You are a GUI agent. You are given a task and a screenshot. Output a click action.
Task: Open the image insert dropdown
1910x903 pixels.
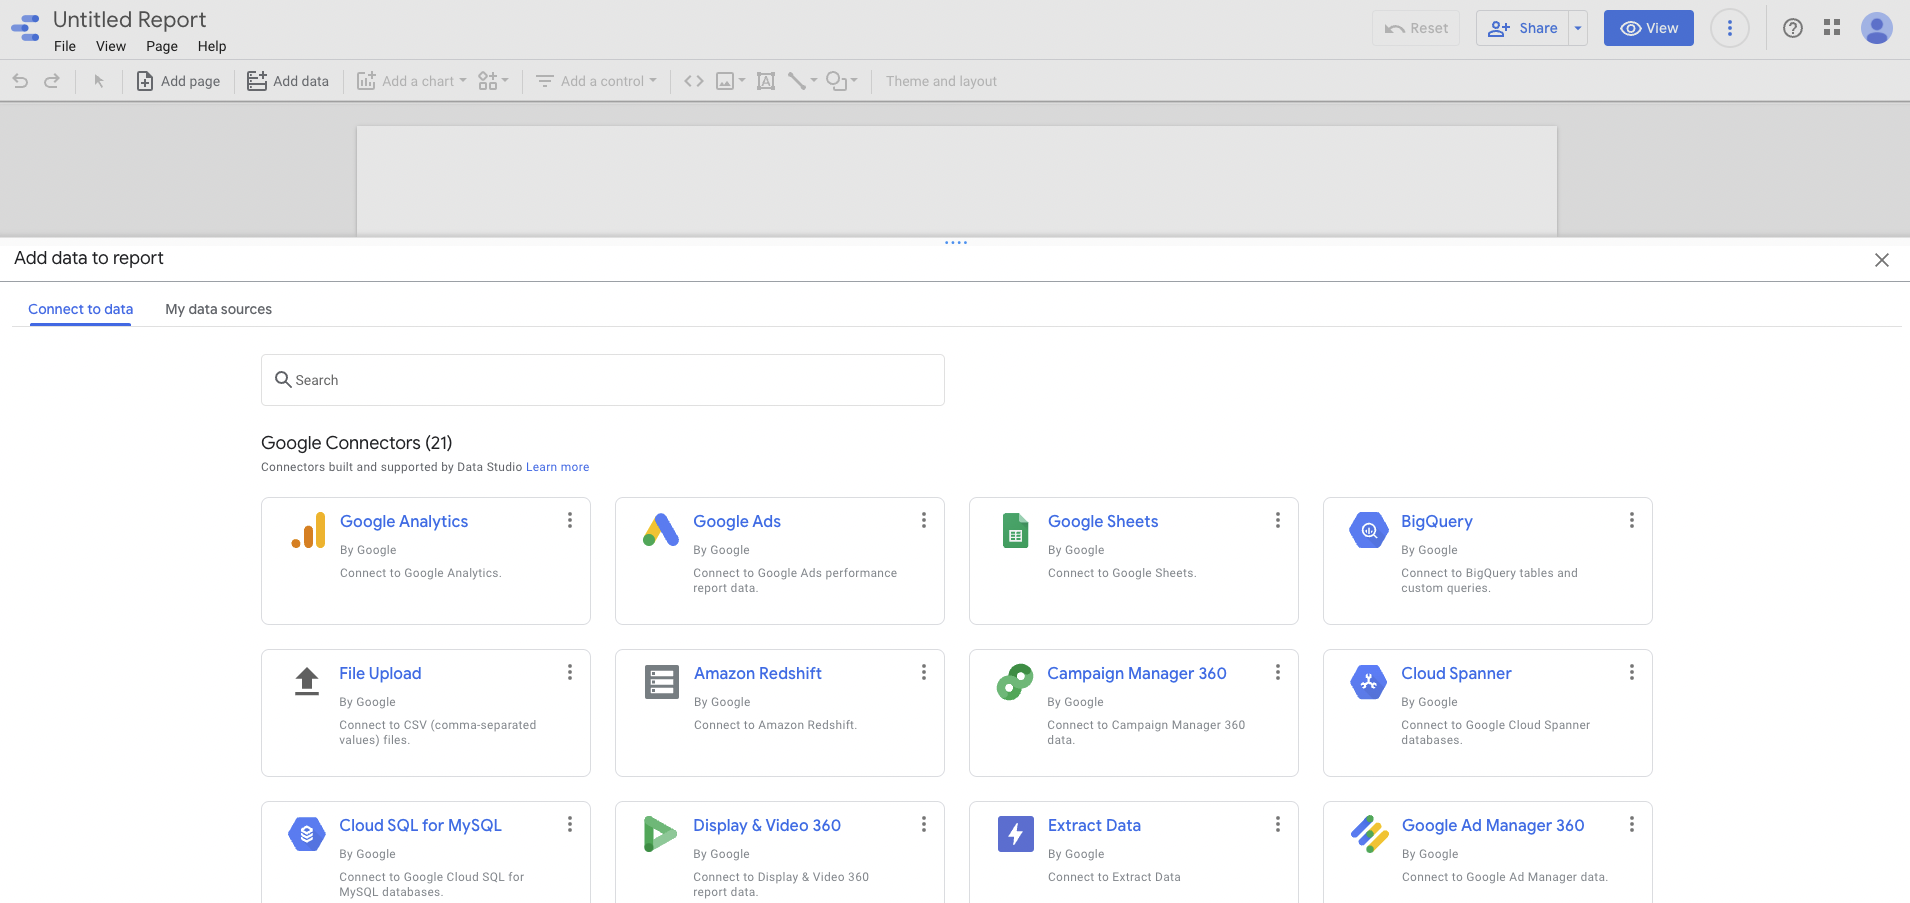(x=731, y=81)
